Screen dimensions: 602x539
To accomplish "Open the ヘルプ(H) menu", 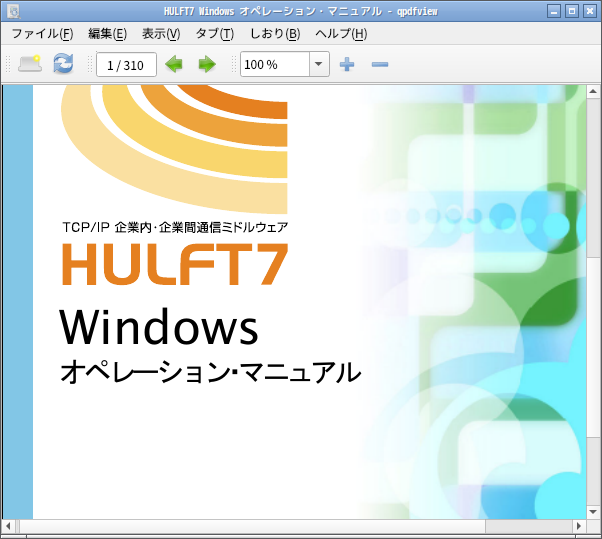I will [341, 34].
